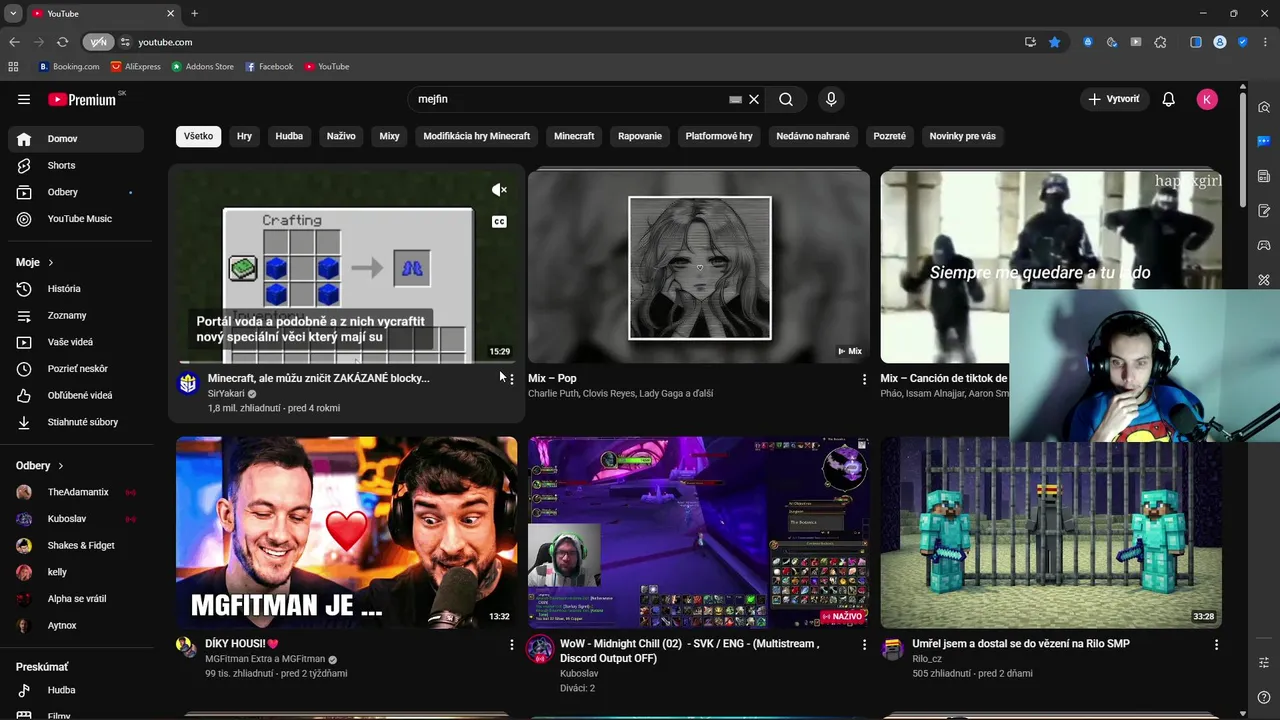1280x720 pixels.
Task: Select the Hudba filter chip
Action: [x=289, y=136]
